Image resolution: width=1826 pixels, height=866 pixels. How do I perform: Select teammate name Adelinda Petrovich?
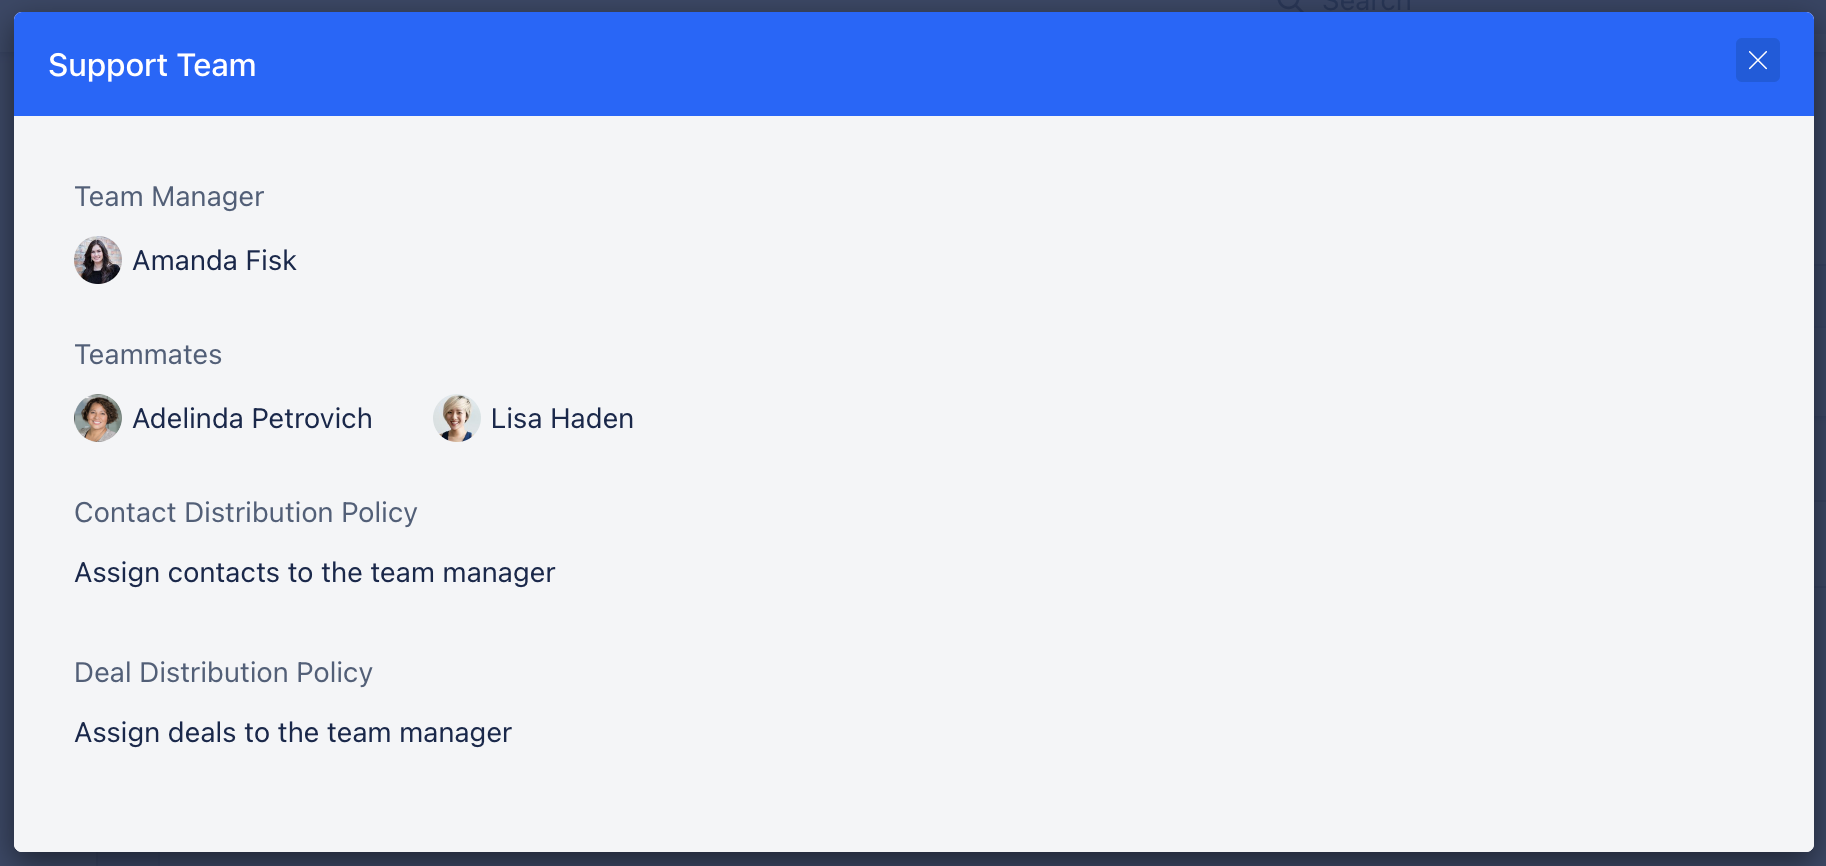pyautogui.click(x=252, y=419)
